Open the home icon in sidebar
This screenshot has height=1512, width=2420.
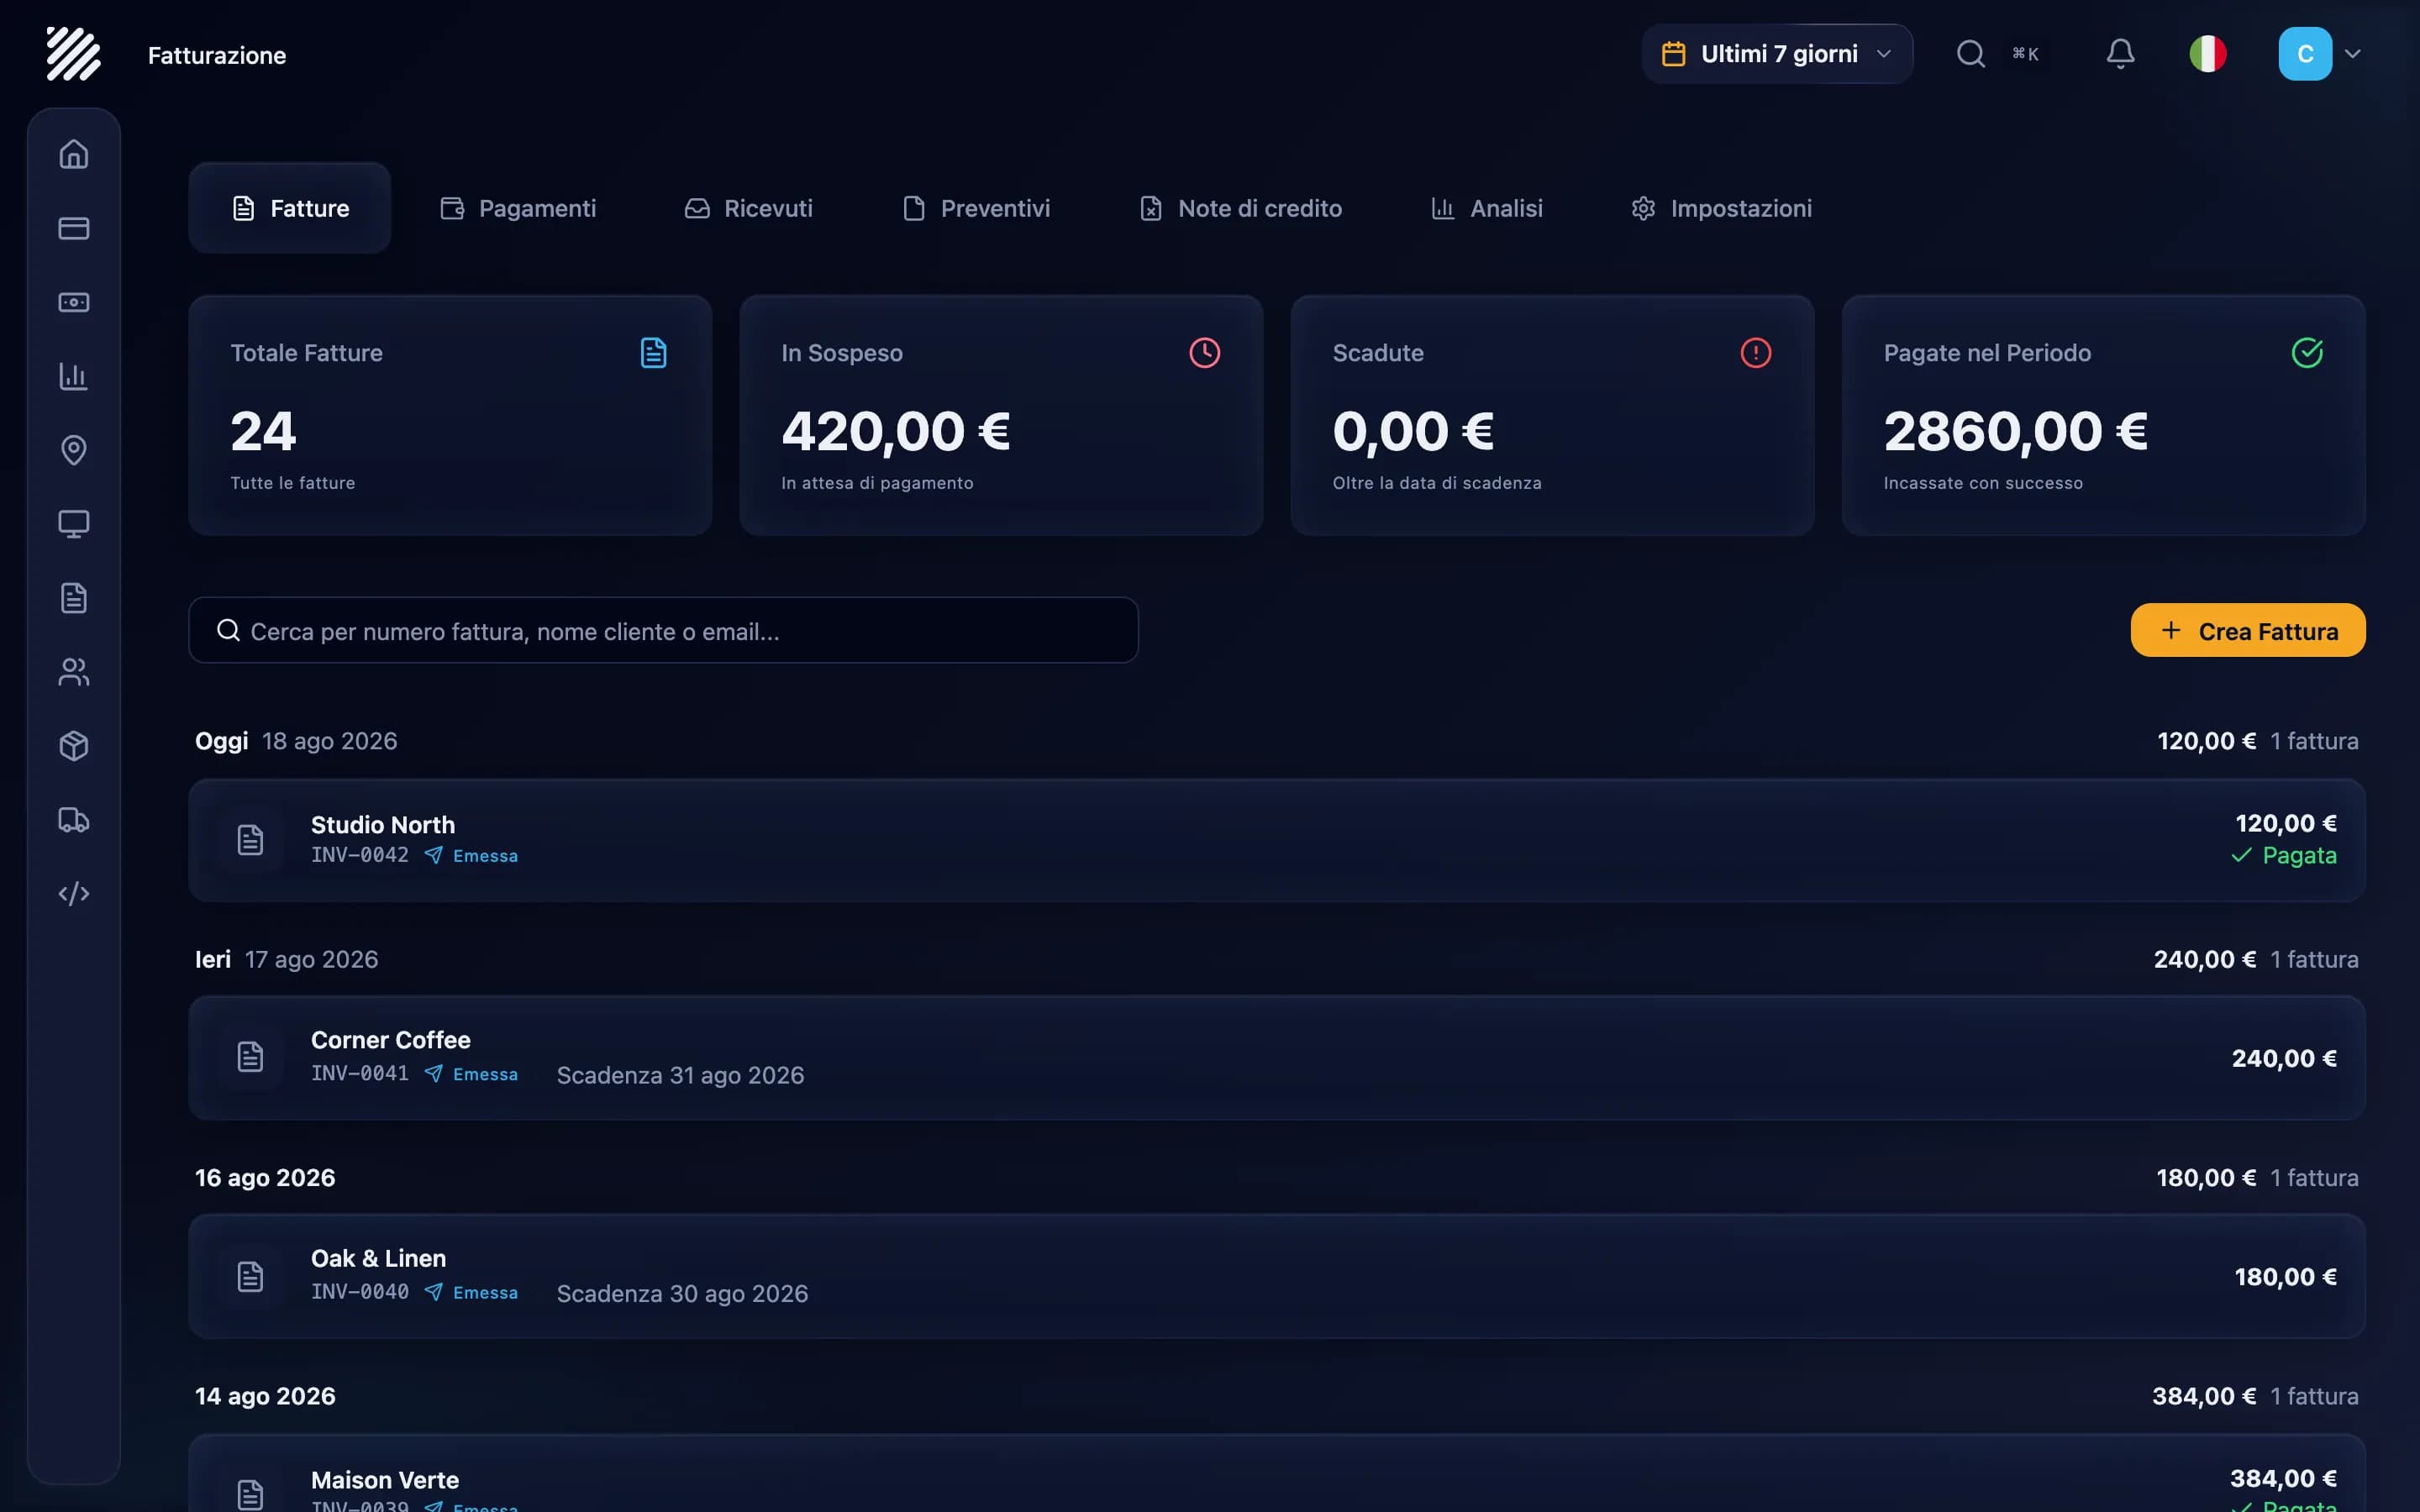point(73,154)
